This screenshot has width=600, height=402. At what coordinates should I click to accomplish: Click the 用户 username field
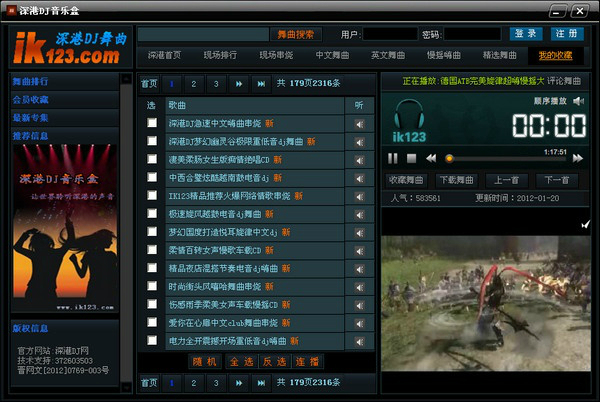click(x=390, y=34)
